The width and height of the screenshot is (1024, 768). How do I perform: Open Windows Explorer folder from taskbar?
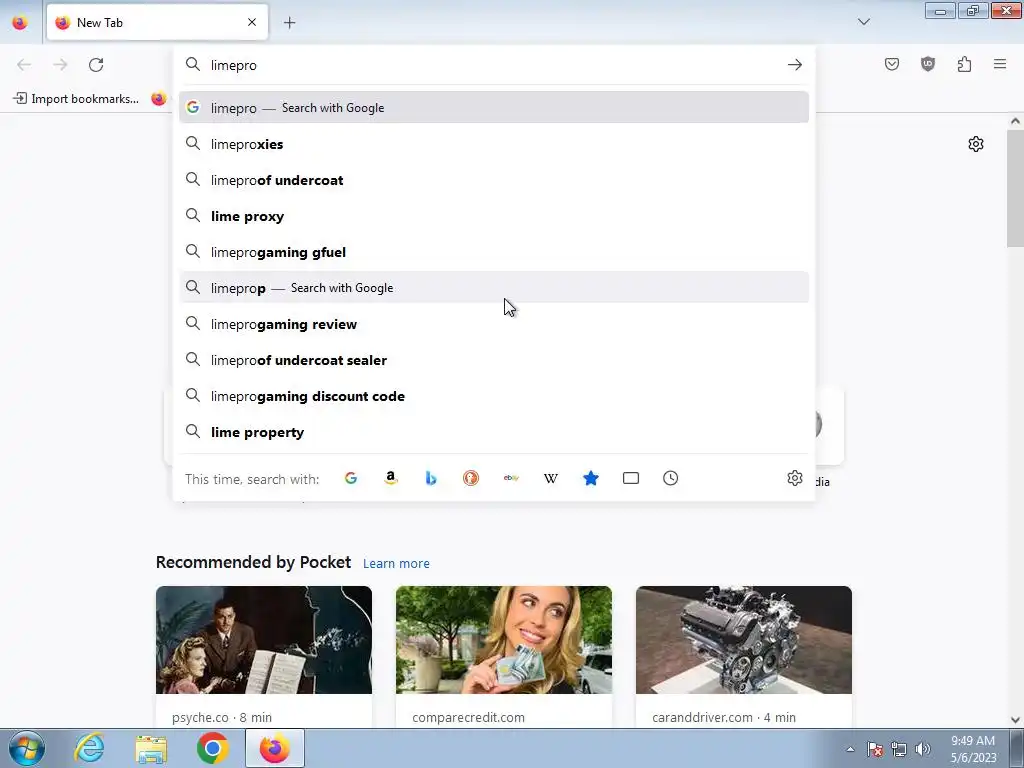point(151,748)
